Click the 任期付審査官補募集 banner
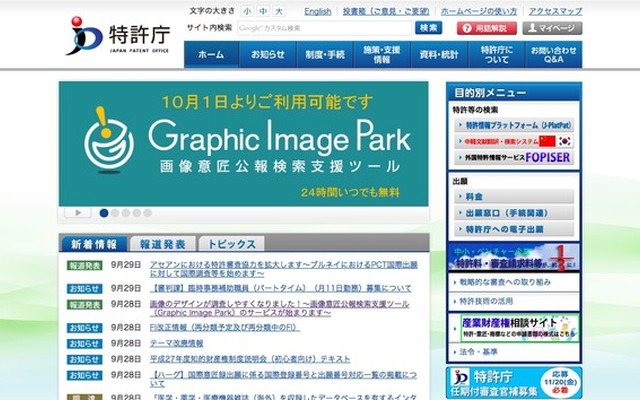Viewport: 640px width, 400px height. coord(514,382)
